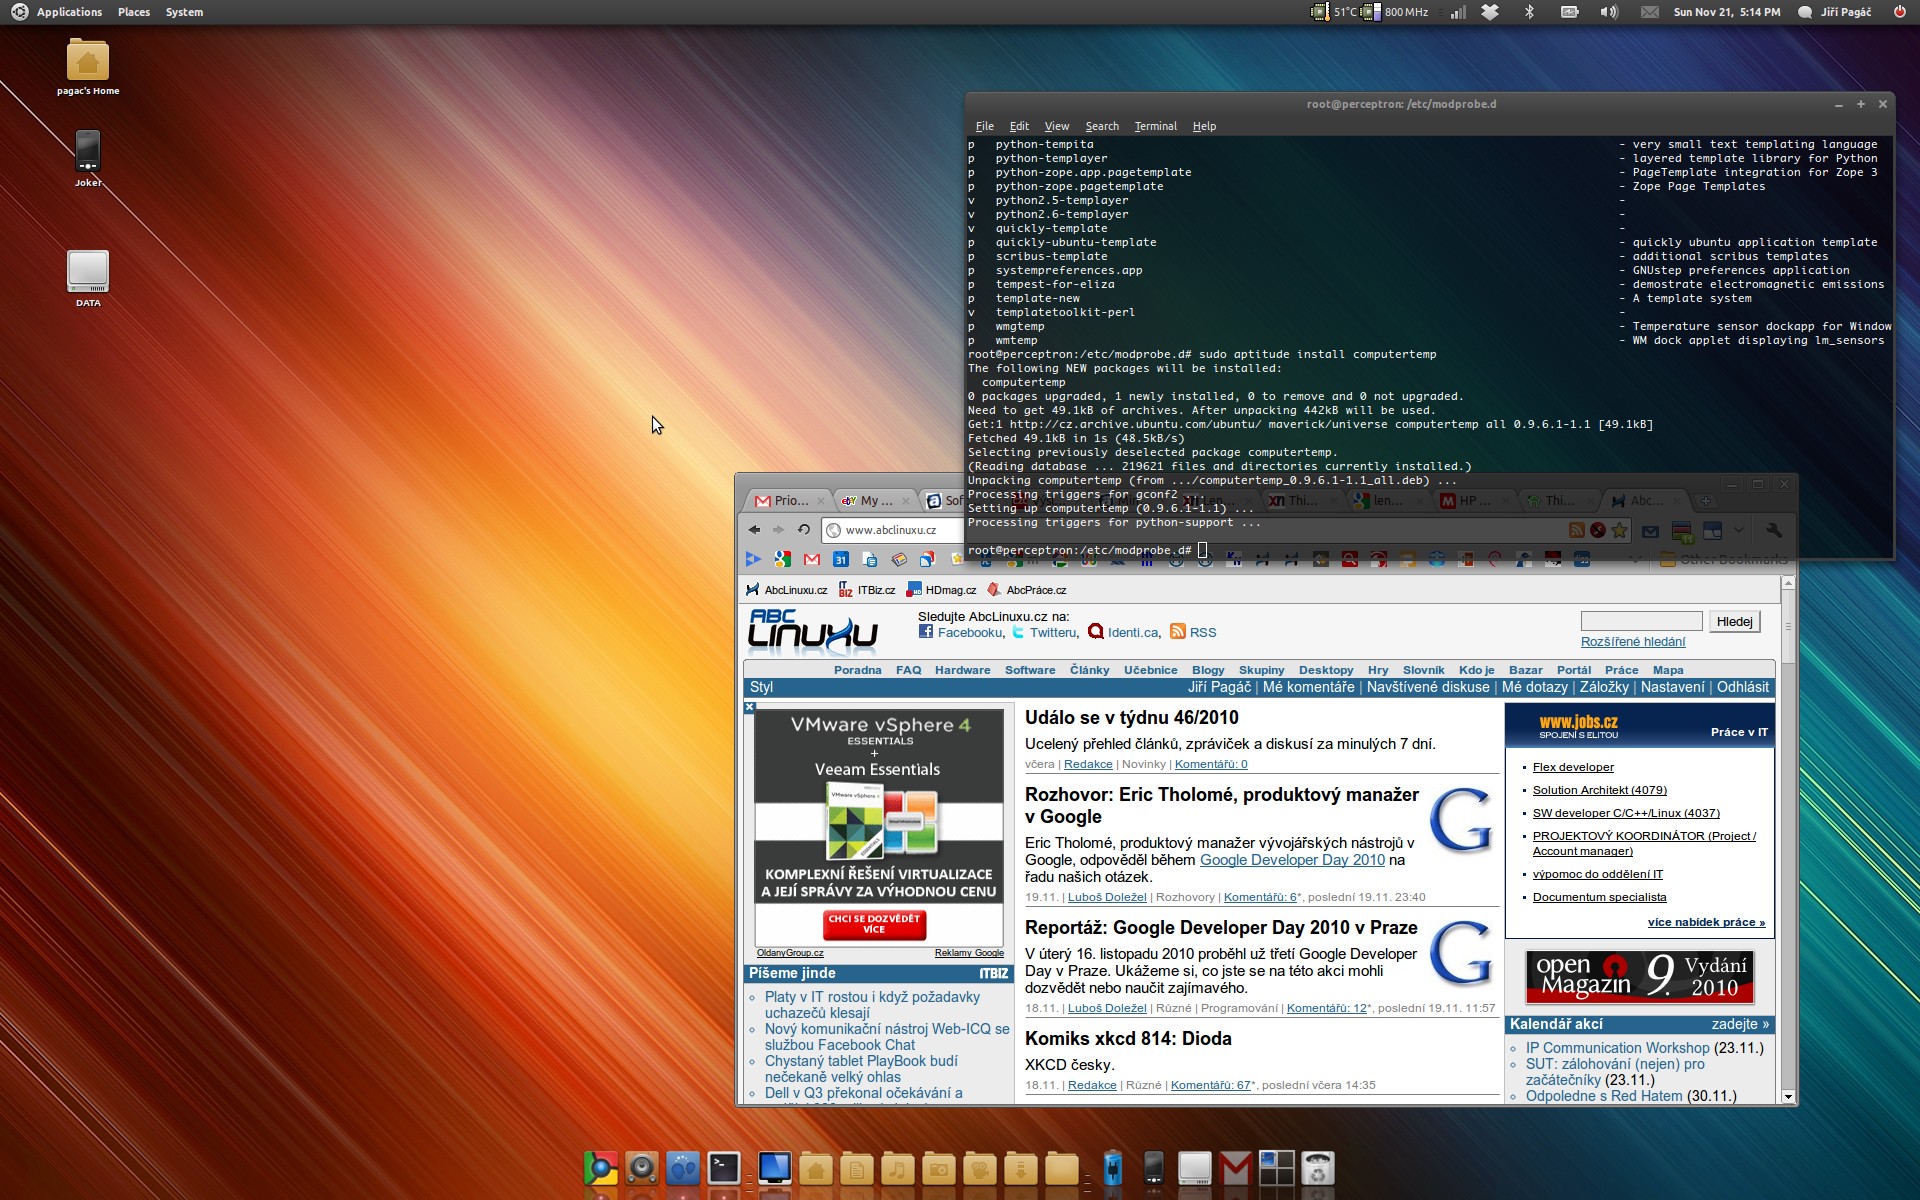
Task: Open the phone device icon in dock
Action: click(1154, 1168)
